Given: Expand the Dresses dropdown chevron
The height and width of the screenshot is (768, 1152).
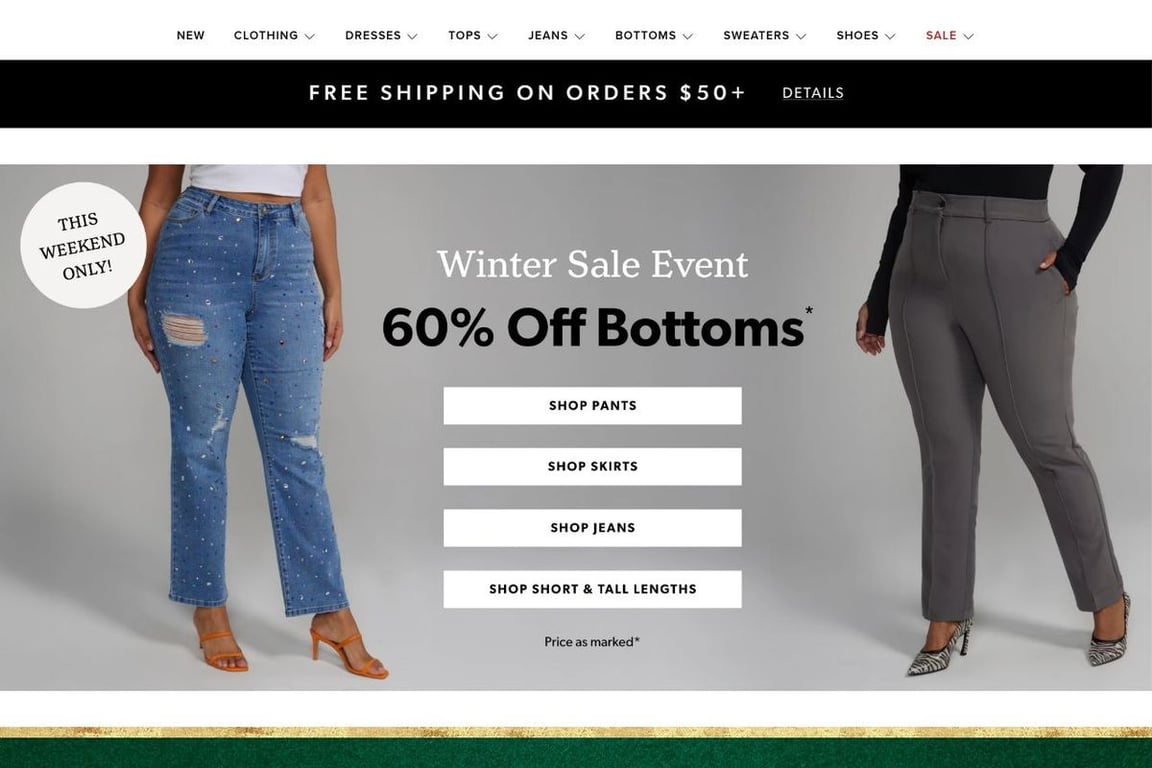Looking at the screenshot, I should pos(412,36).
